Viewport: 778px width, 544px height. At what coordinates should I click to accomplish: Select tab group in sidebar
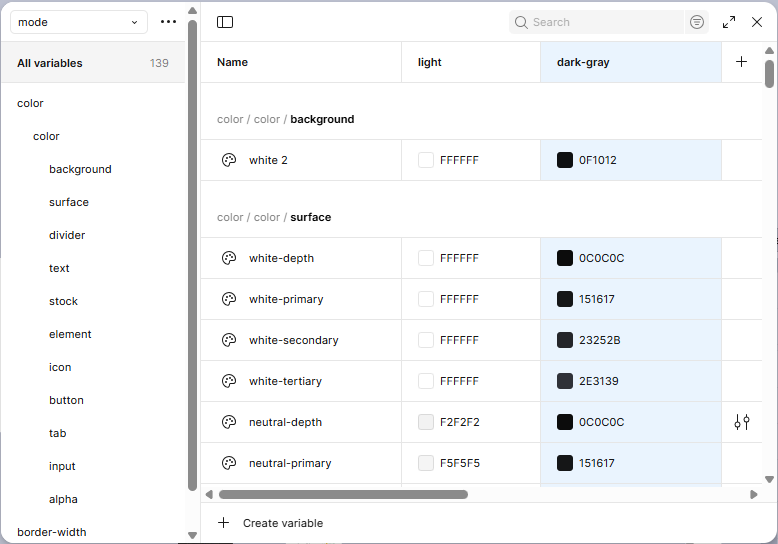pos(58,433)
